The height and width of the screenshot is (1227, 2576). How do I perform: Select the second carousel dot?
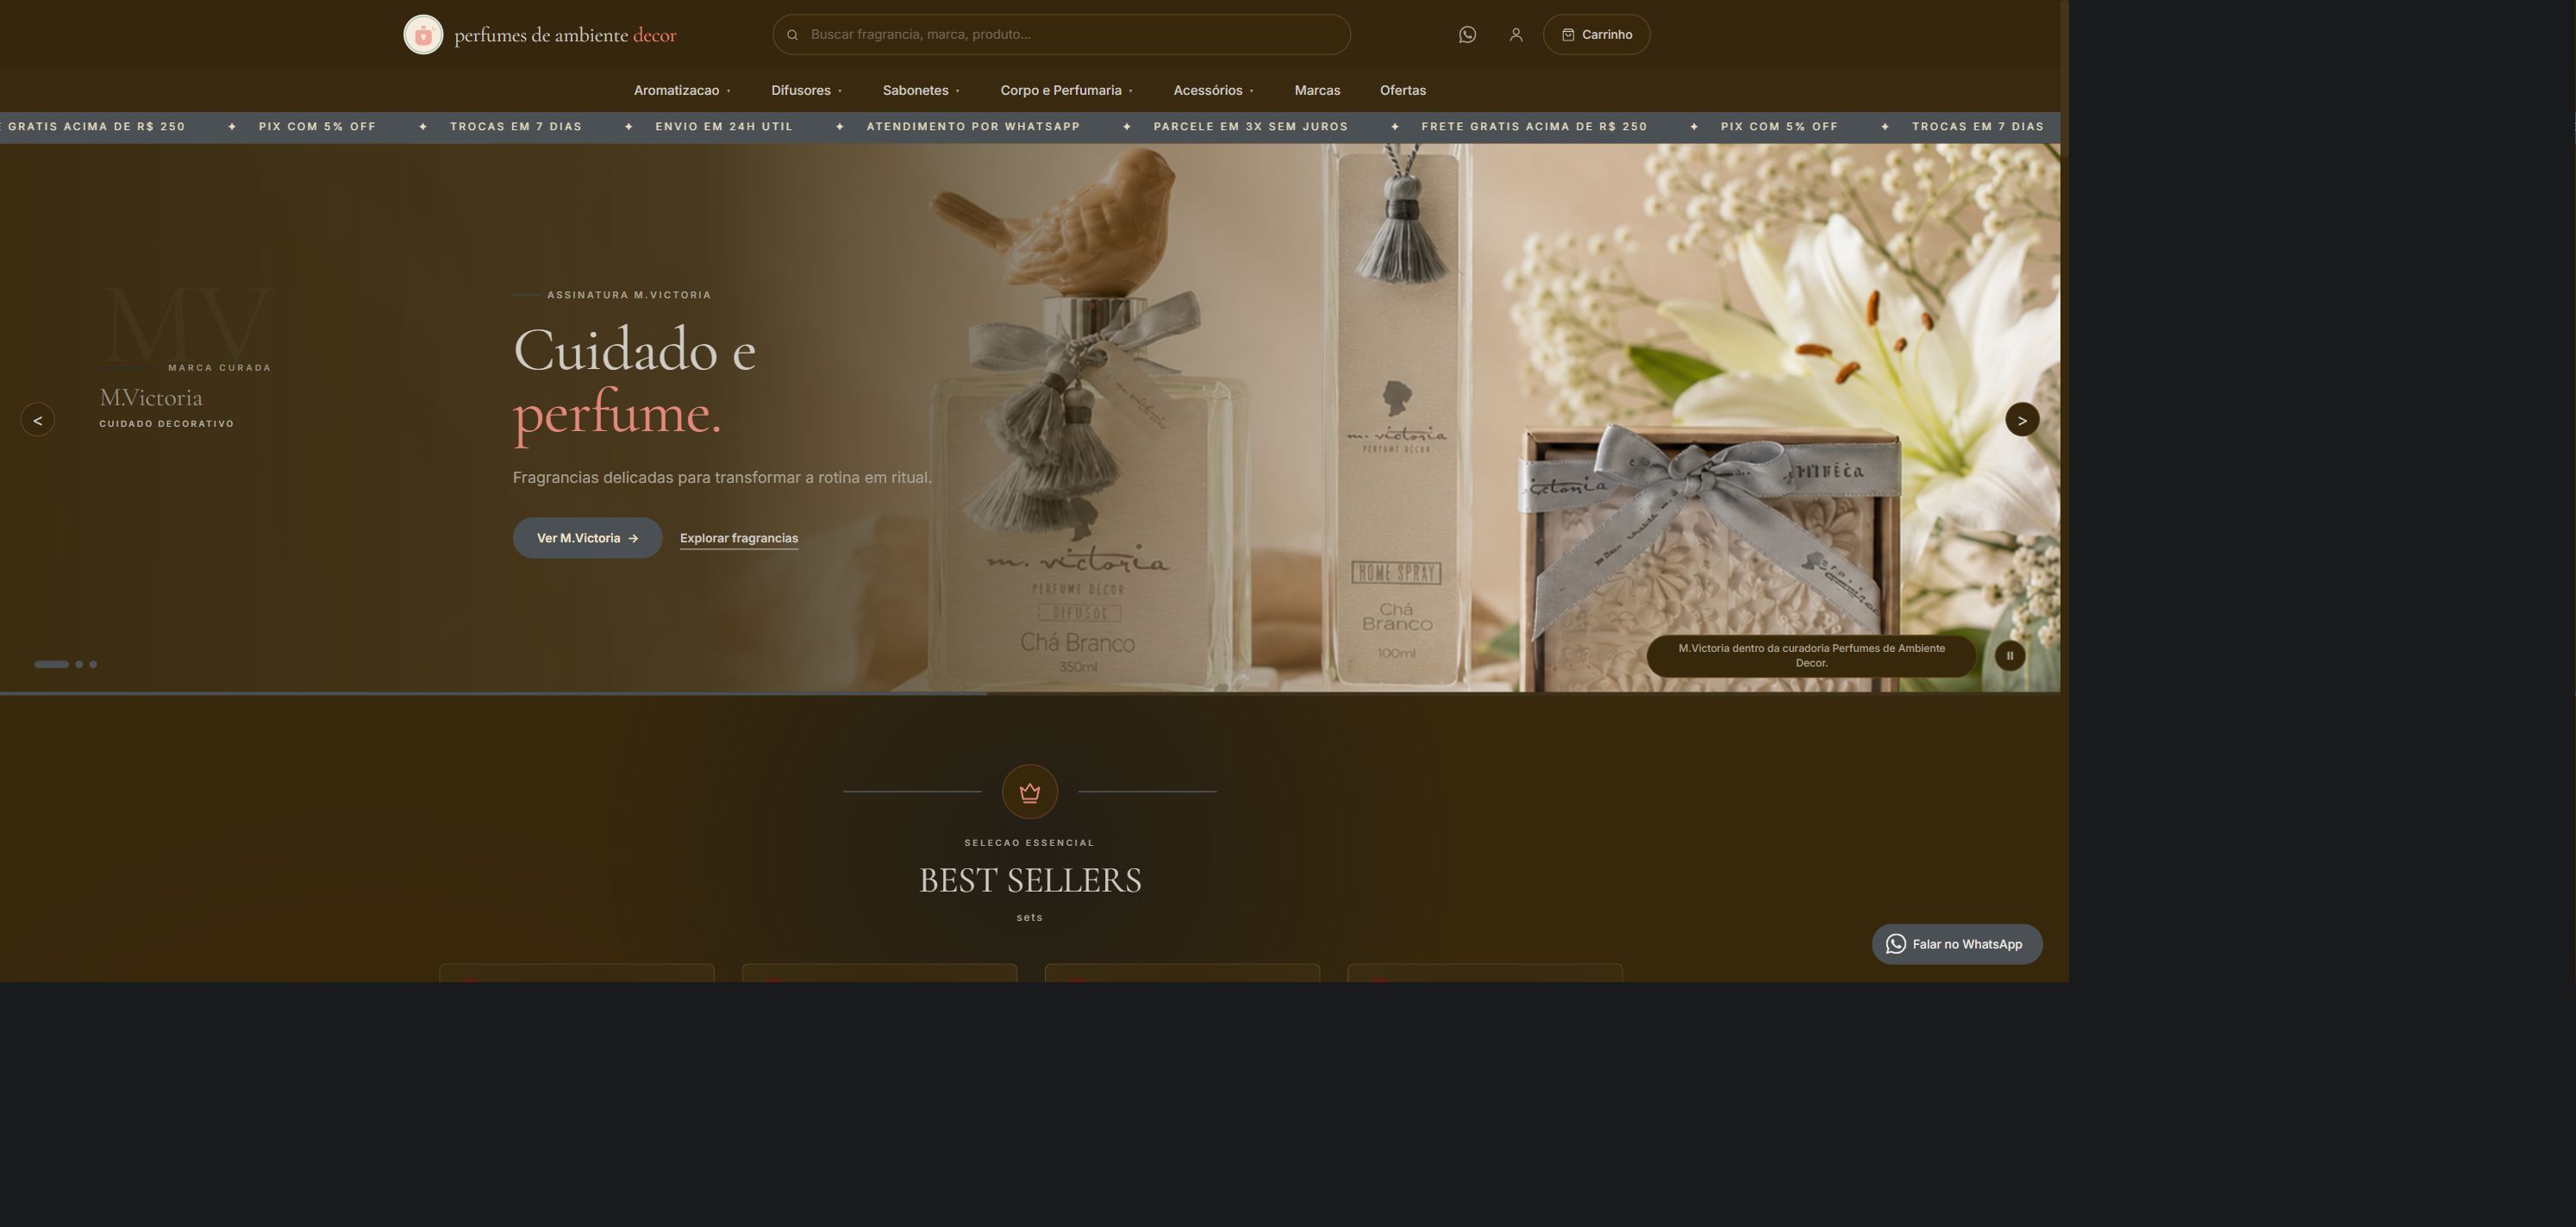click(x=79, y=665)
